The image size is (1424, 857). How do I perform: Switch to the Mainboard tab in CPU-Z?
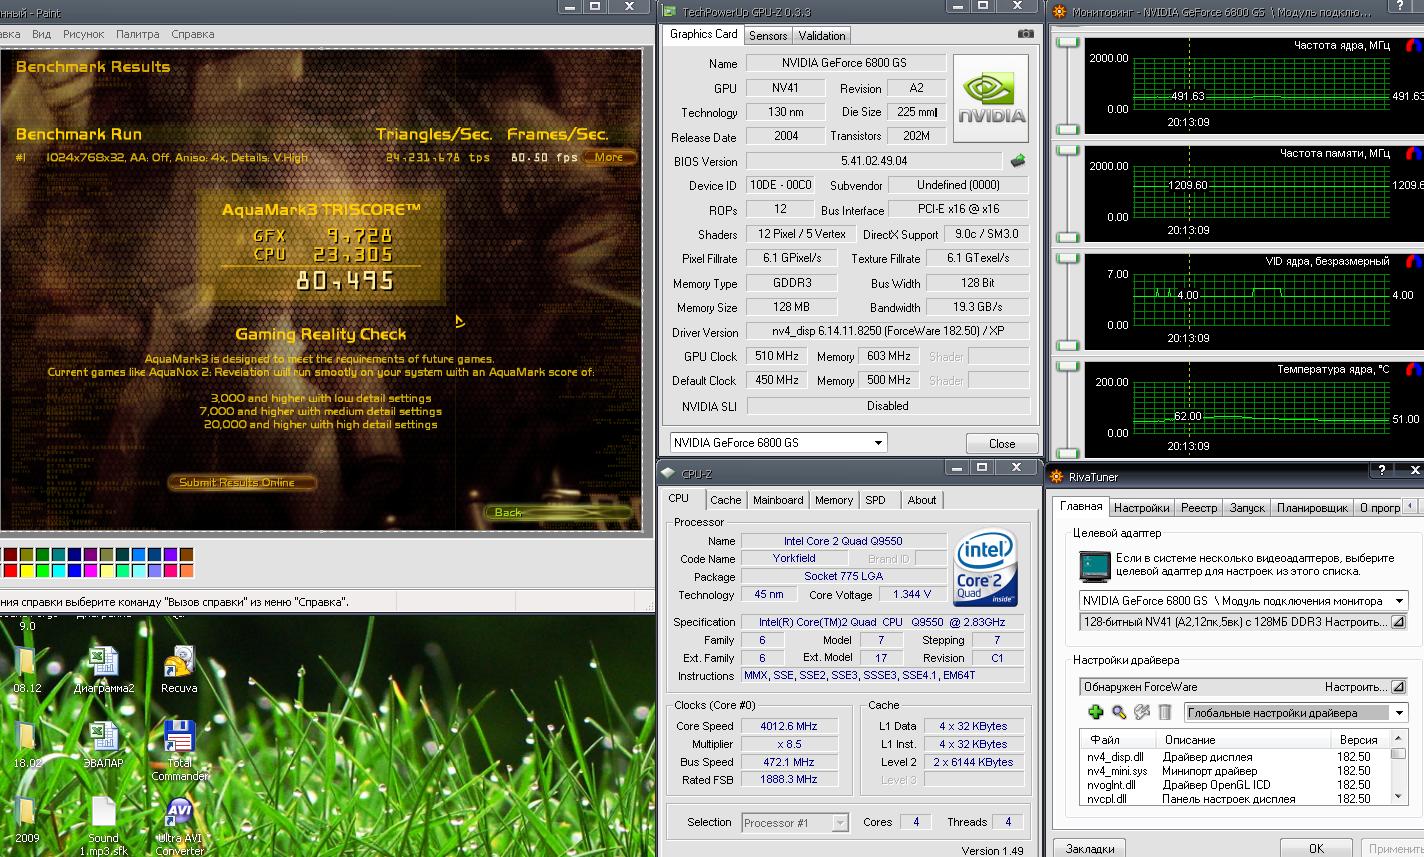pyautogui.click(x=778, y=500)
